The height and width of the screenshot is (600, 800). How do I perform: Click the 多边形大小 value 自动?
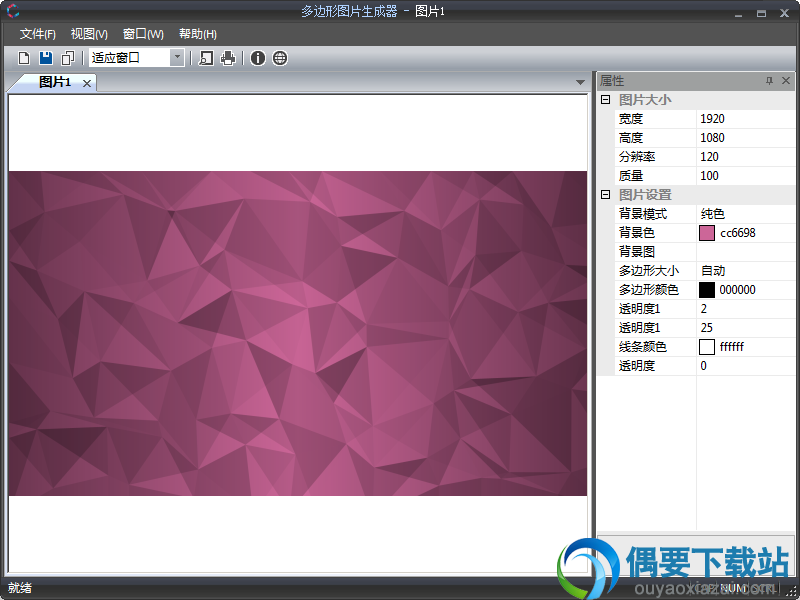pos(745,270)
